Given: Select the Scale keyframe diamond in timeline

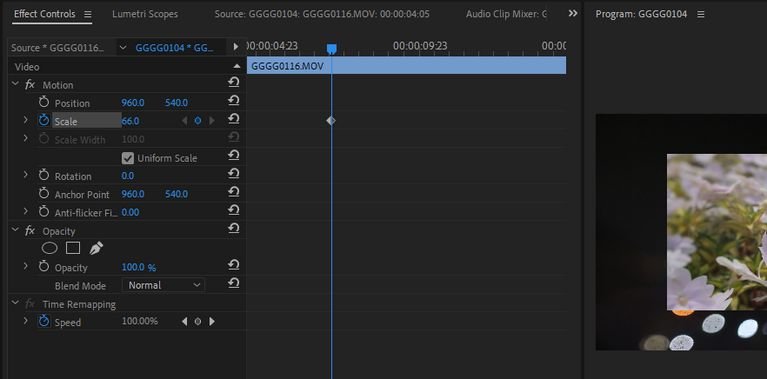Looking at the screenshot, I should [331, 120].
